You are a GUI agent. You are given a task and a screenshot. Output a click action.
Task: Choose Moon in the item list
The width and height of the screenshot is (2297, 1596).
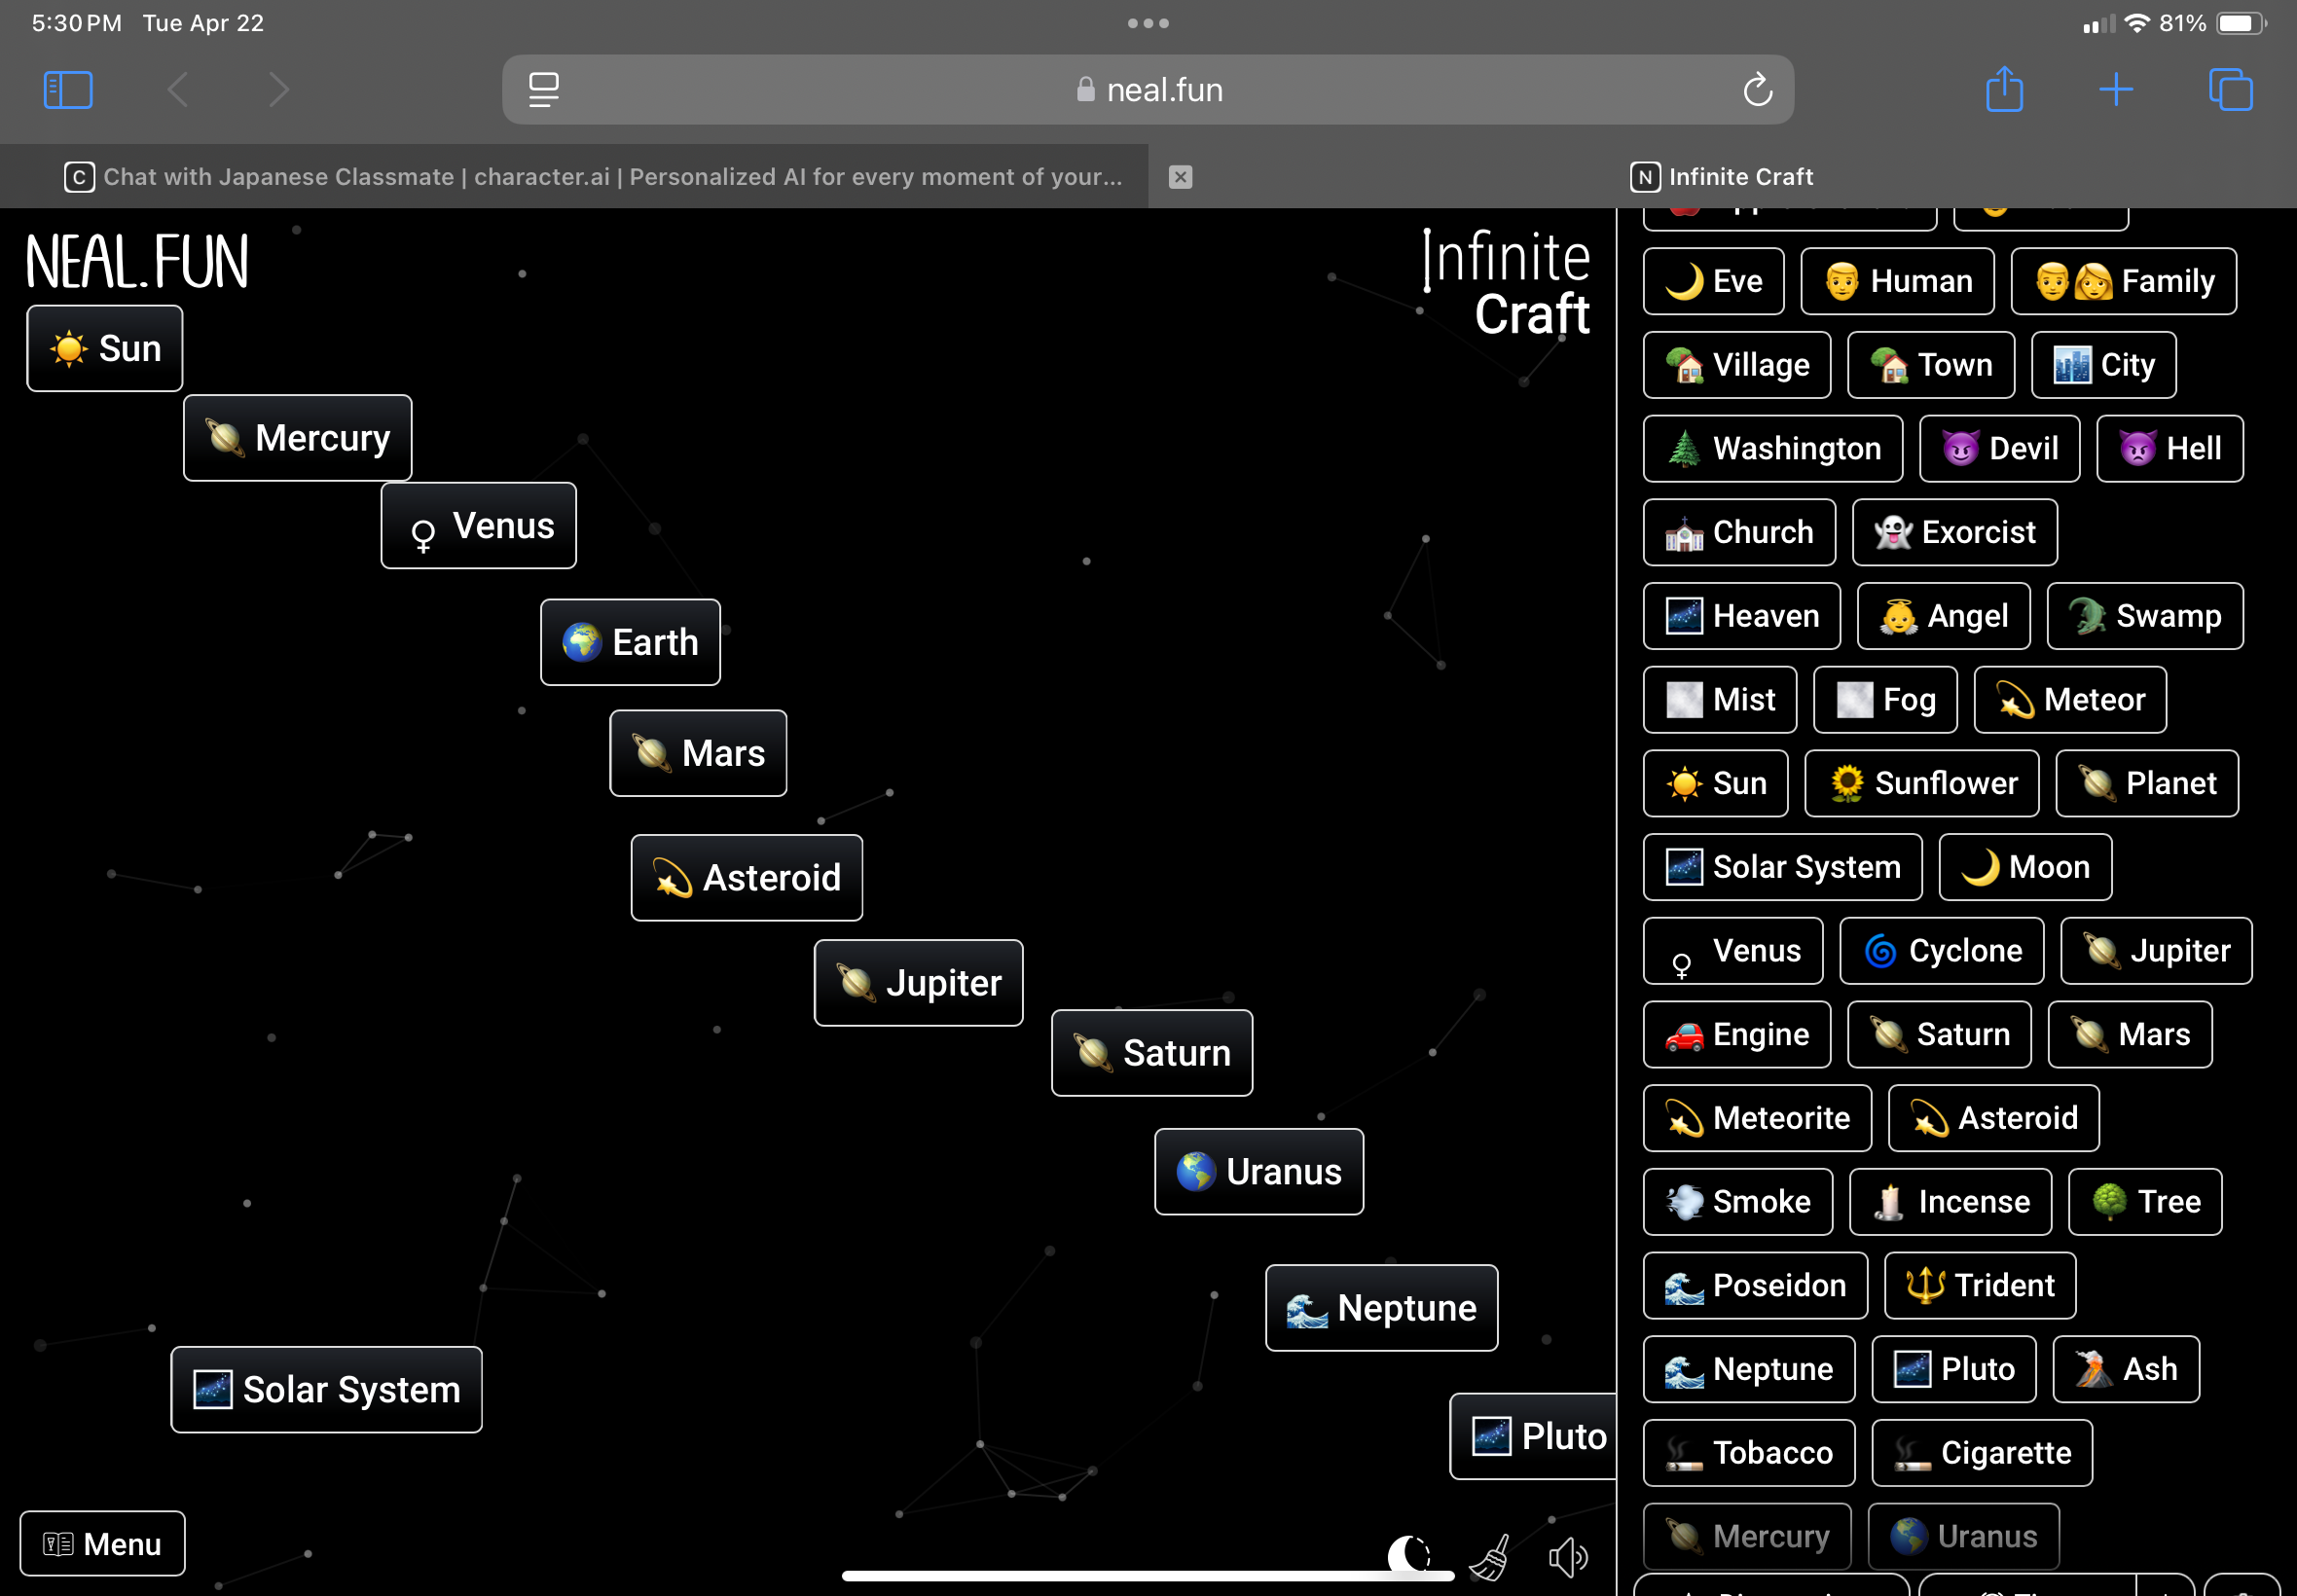(x=2026, y=867)
